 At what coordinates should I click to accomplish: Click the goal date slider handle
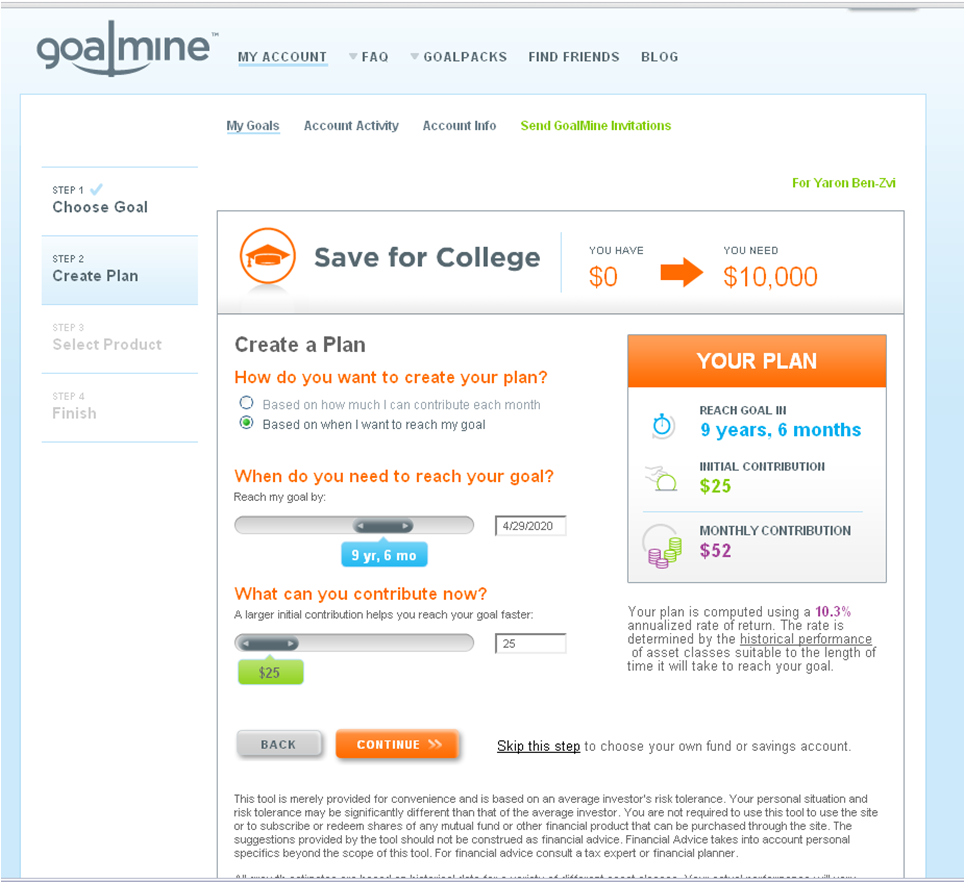[383, 525]
